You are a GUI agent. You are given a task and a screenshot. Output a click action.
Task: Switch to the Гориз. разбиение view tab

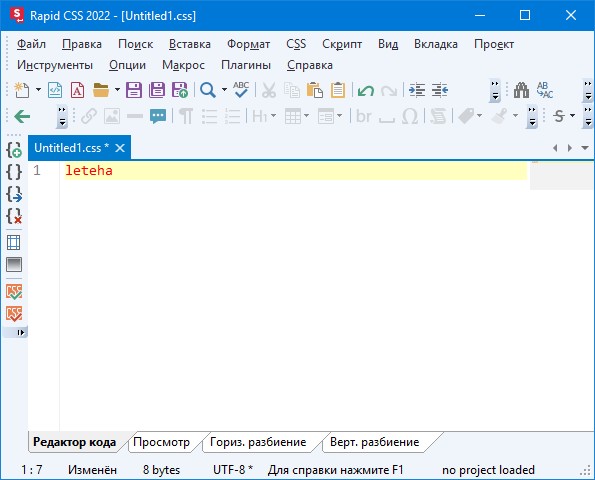[x=258, y=442]
